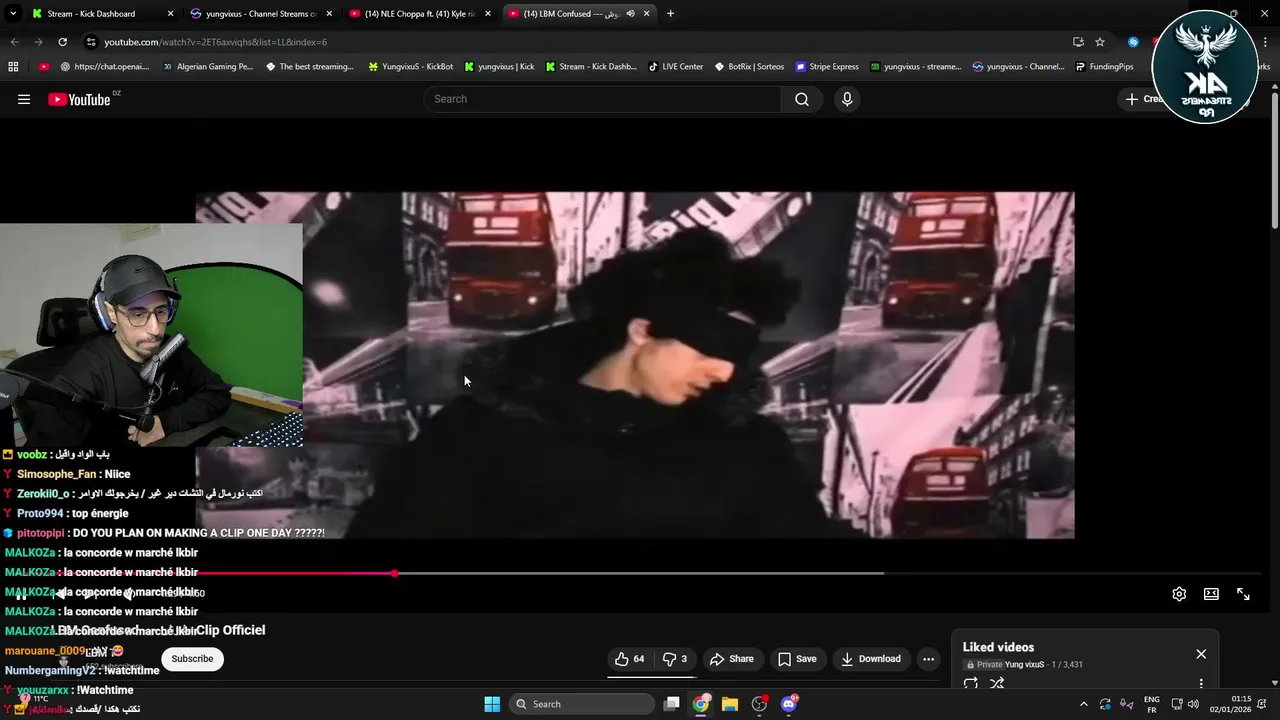The height and width of the screenshot is (720, 1280).
Task: Subscribe to the channel
Action: click(x=192, y=659)
